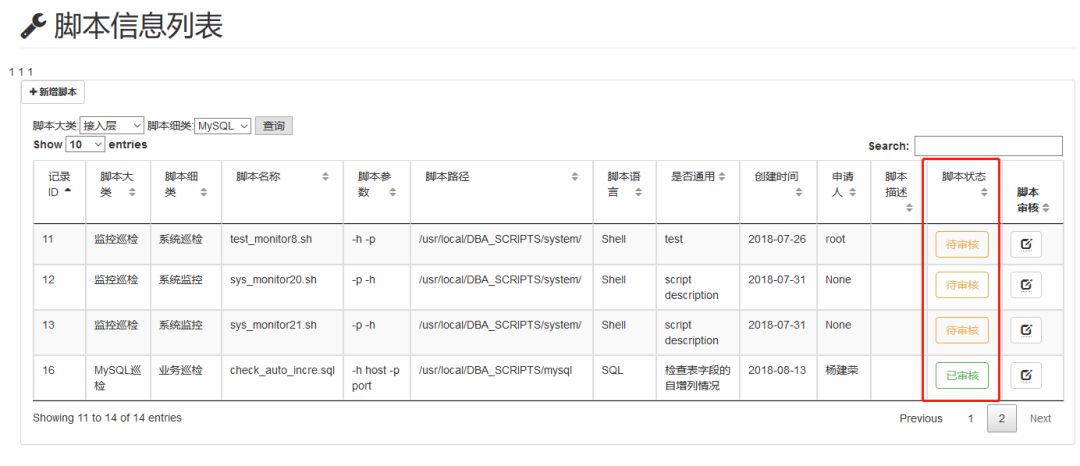Open the audit icon for sys_monitor21.sh
Viewport: 1080px width, 466px height.
click(1026, 329)
